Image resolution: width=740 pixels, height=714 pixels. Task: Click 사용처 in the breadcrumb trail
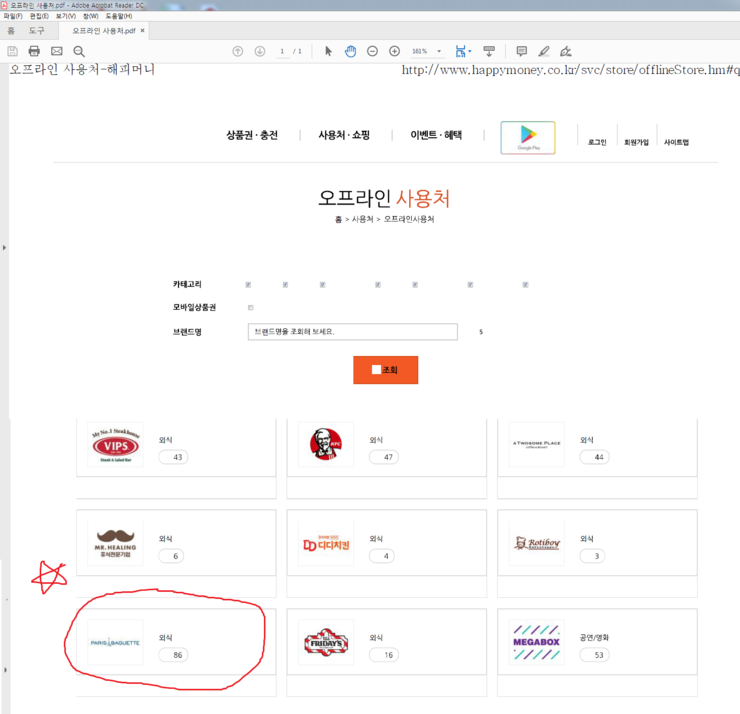pos(362,219)
